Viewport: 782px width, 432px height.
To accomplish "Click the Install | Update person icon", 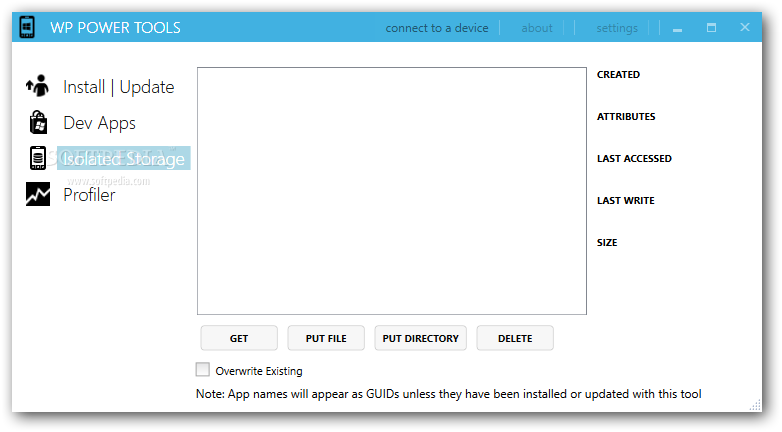I will (x=38, y=86).
